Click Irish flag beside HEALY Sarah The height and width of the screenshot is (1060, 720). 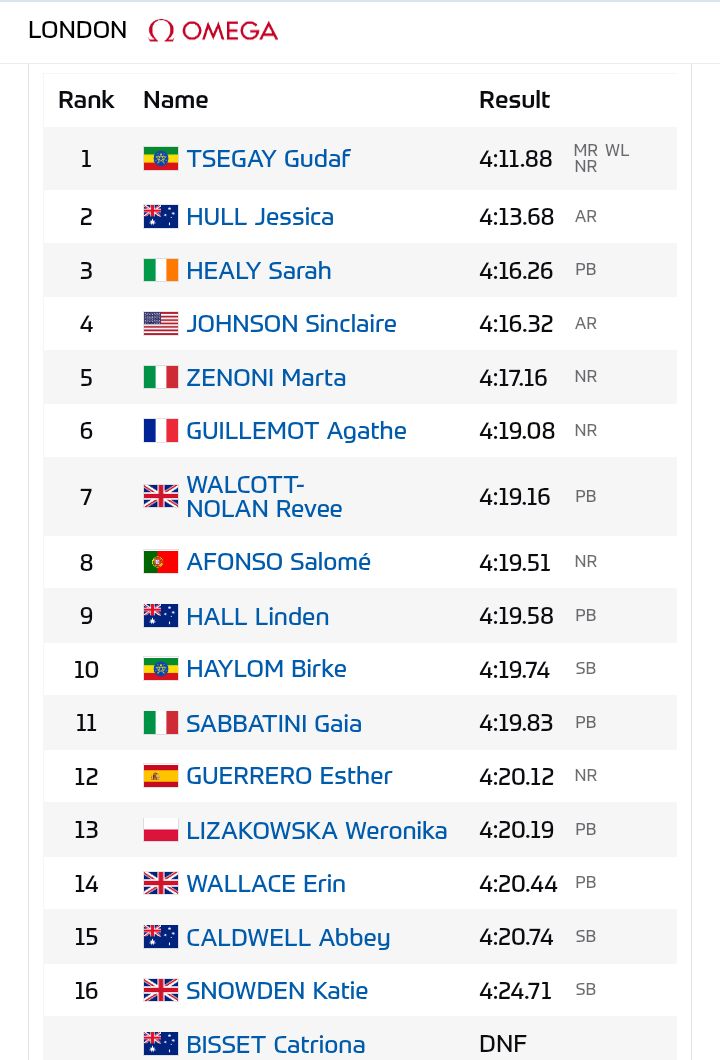point(161,270)
